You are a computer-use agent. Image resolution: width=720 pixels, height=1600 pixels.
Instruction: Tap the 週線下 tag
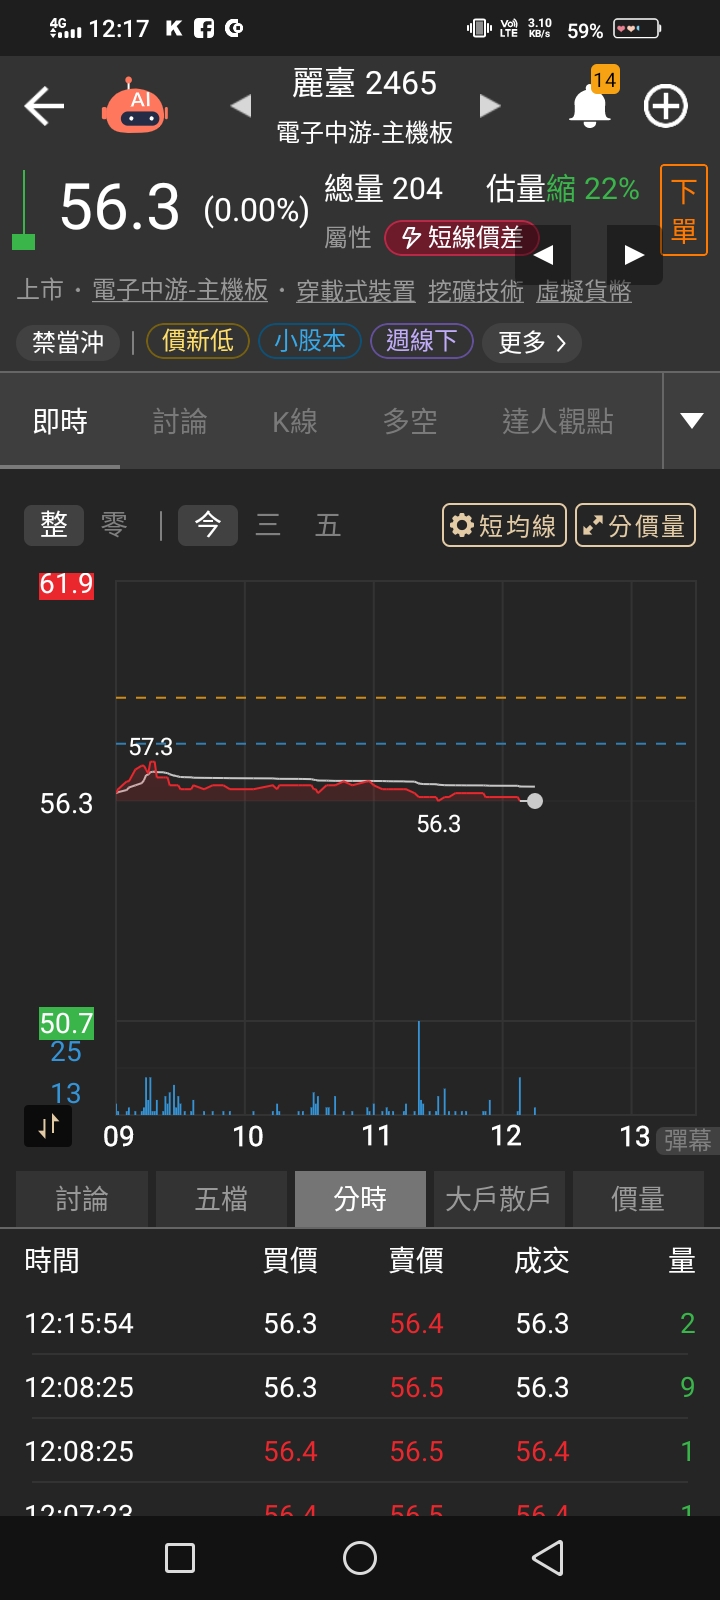[x=421, y=341]
